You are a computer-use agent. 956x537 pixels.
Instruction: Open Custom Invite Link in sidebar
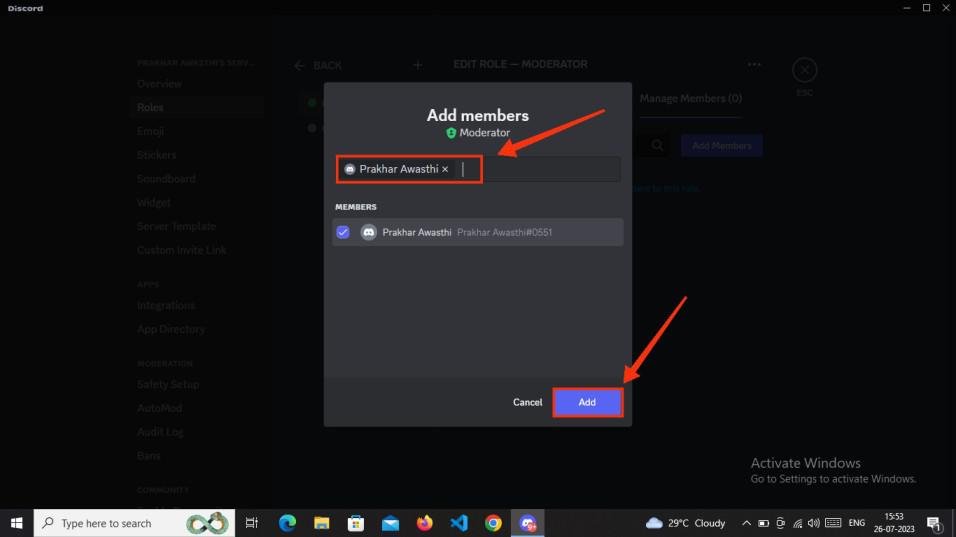point(182,250)
